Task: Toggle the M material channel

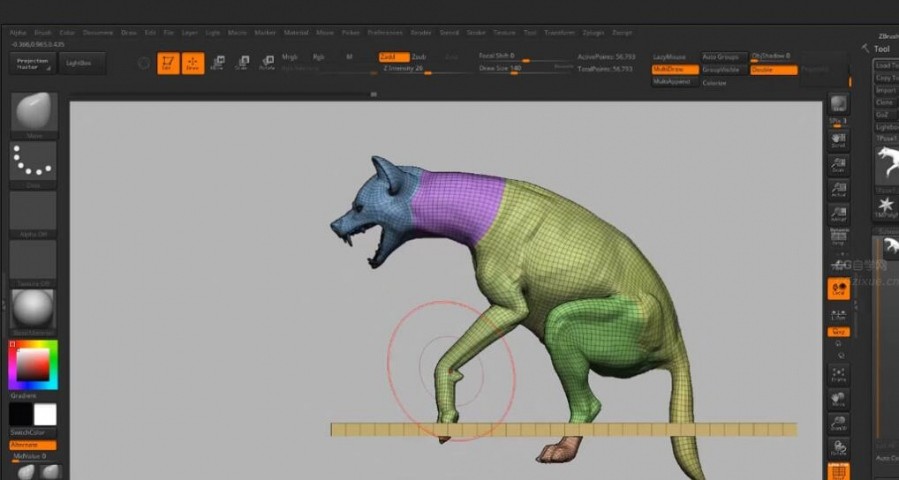Action: coord(350,57)
